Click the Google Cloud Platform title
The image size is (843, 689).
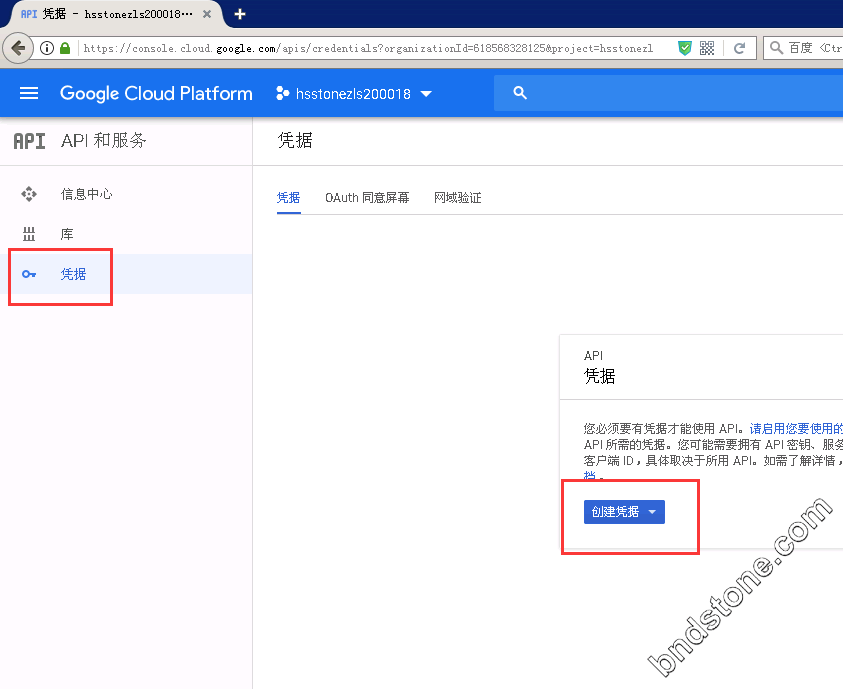[x=156, y=94]
